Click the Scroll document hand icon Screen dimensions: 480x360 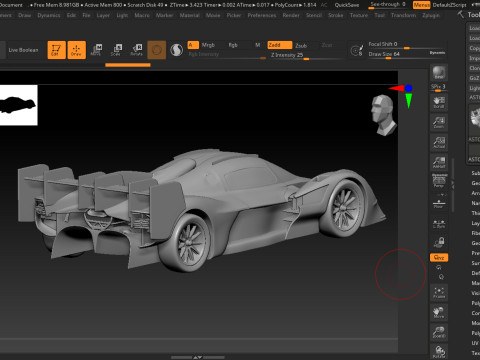(x=439, y=102)
